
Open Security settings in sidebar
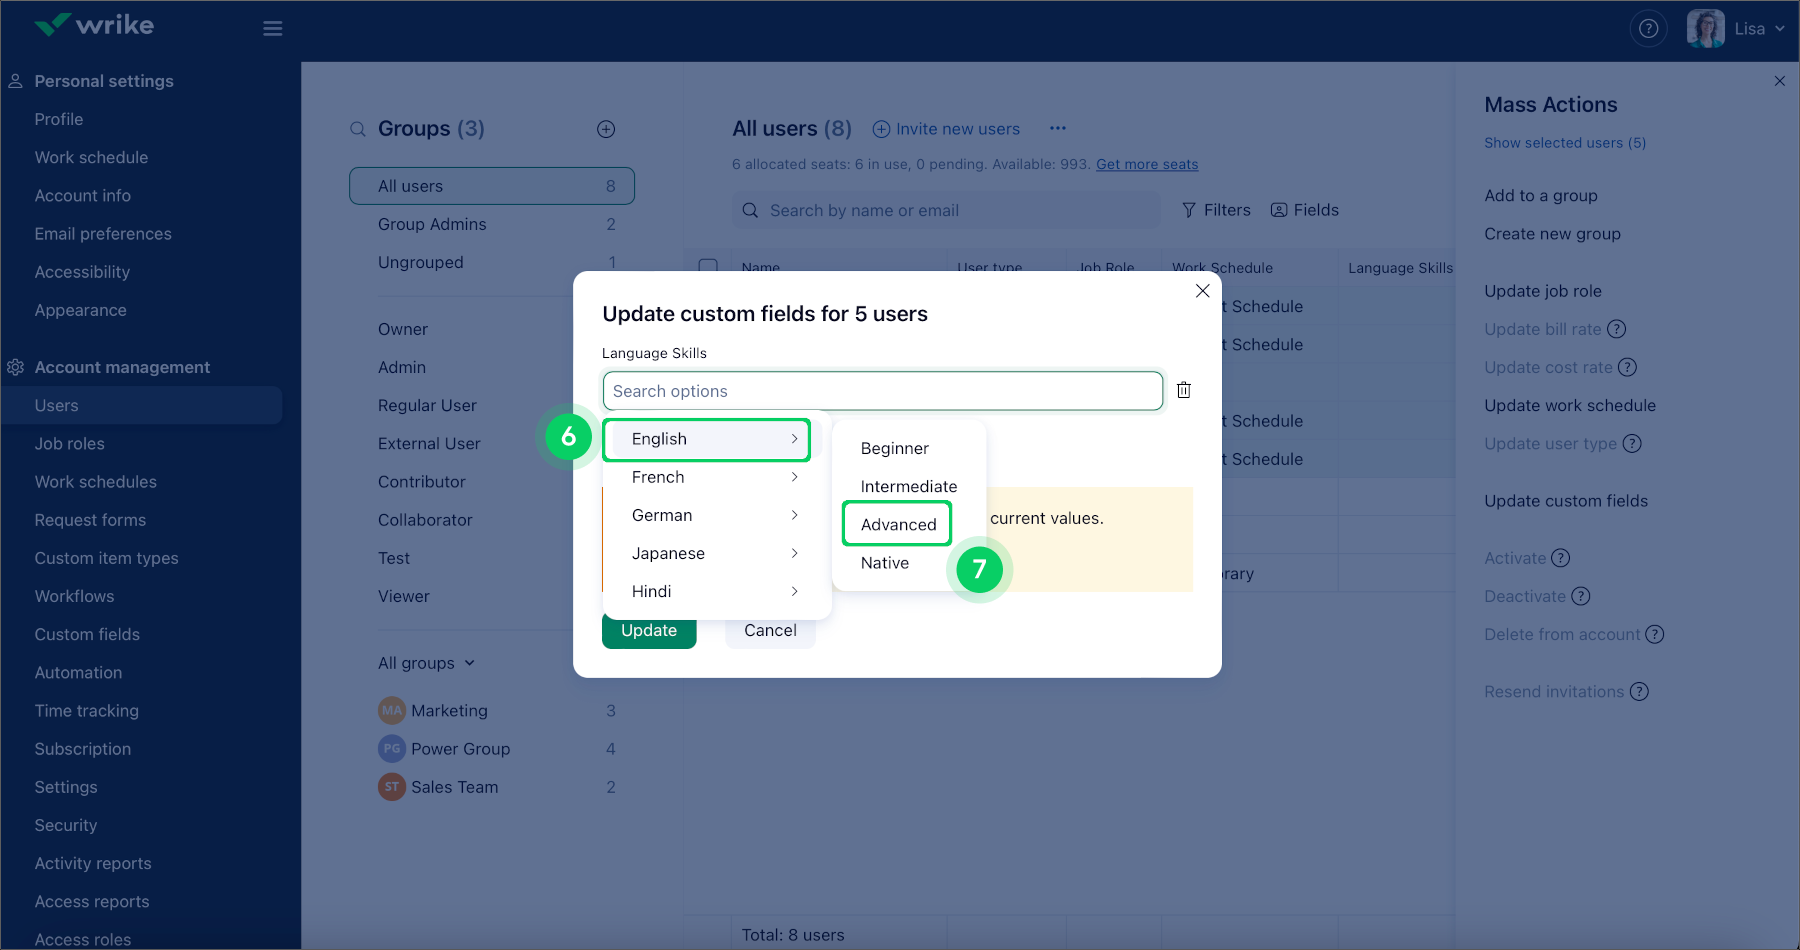66,825
